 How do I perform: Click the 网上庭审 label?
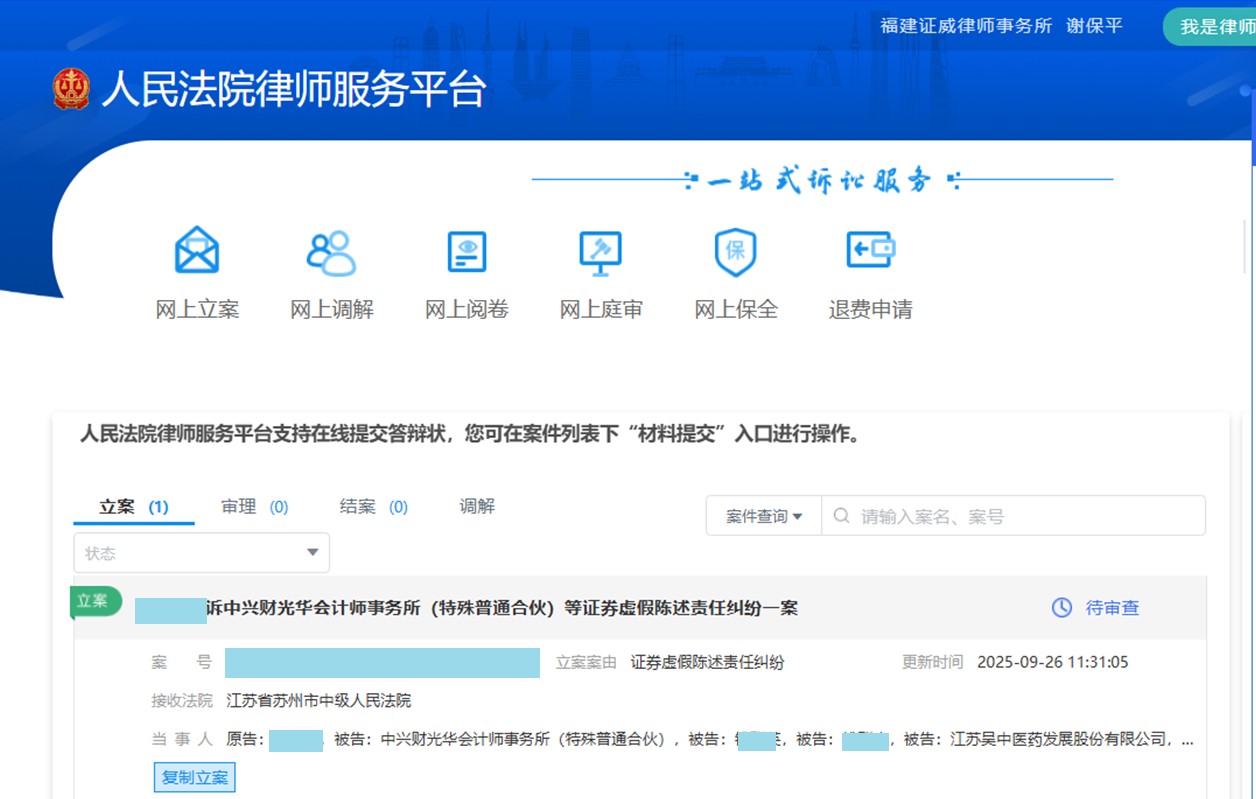point(601,310)
